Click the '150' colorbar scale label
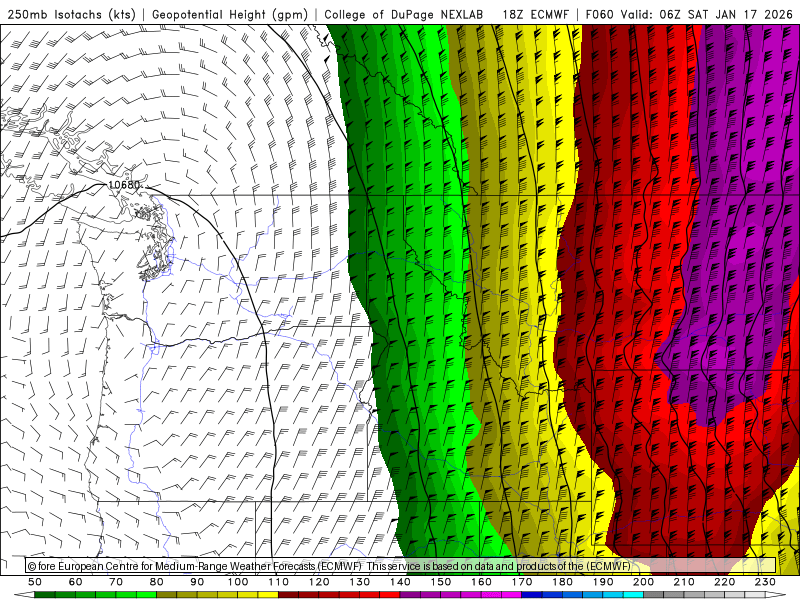This screenshot has height=600, width=800. [x=441, y=582]
